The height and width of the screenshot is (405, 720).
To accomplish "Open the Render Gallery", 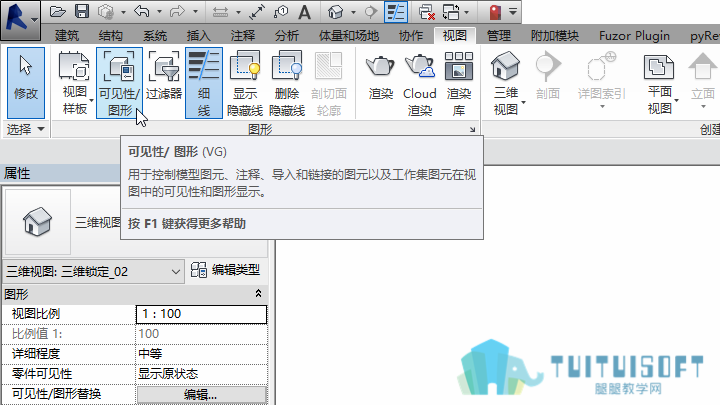I will (459, 83).
